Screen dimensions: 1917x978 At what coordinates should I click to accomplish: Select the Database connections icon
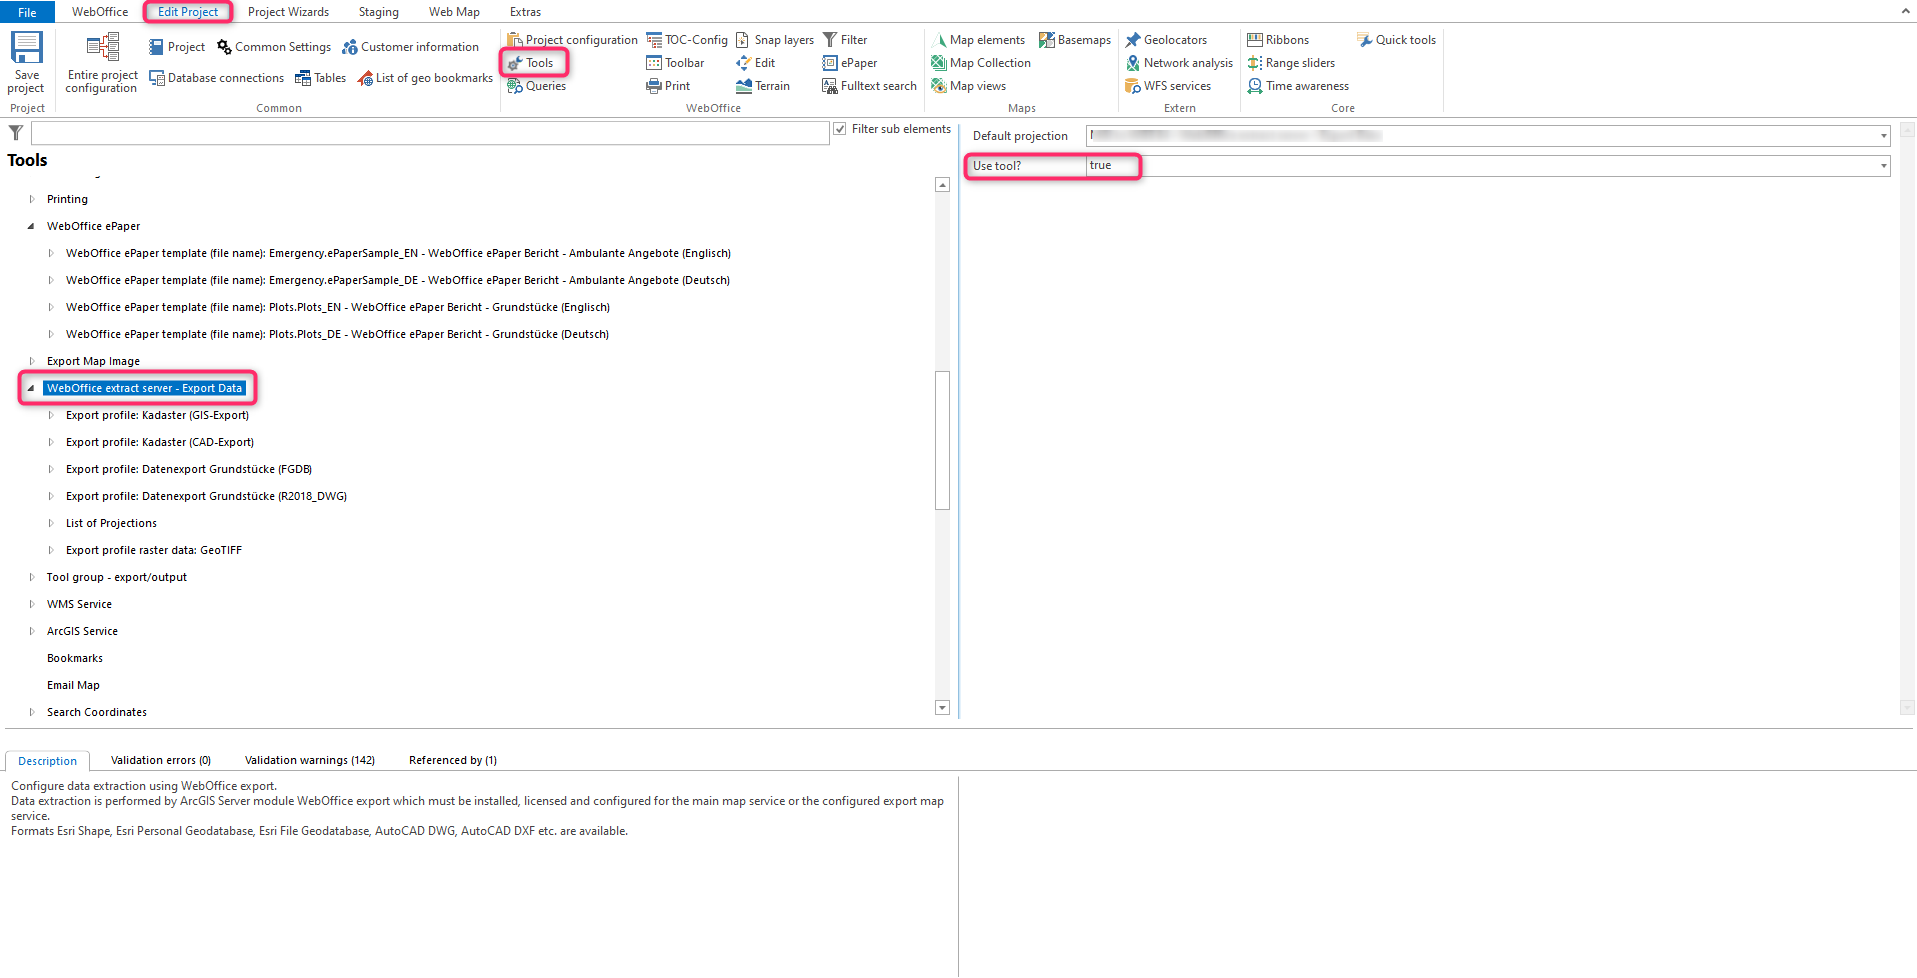pos(216,78)
